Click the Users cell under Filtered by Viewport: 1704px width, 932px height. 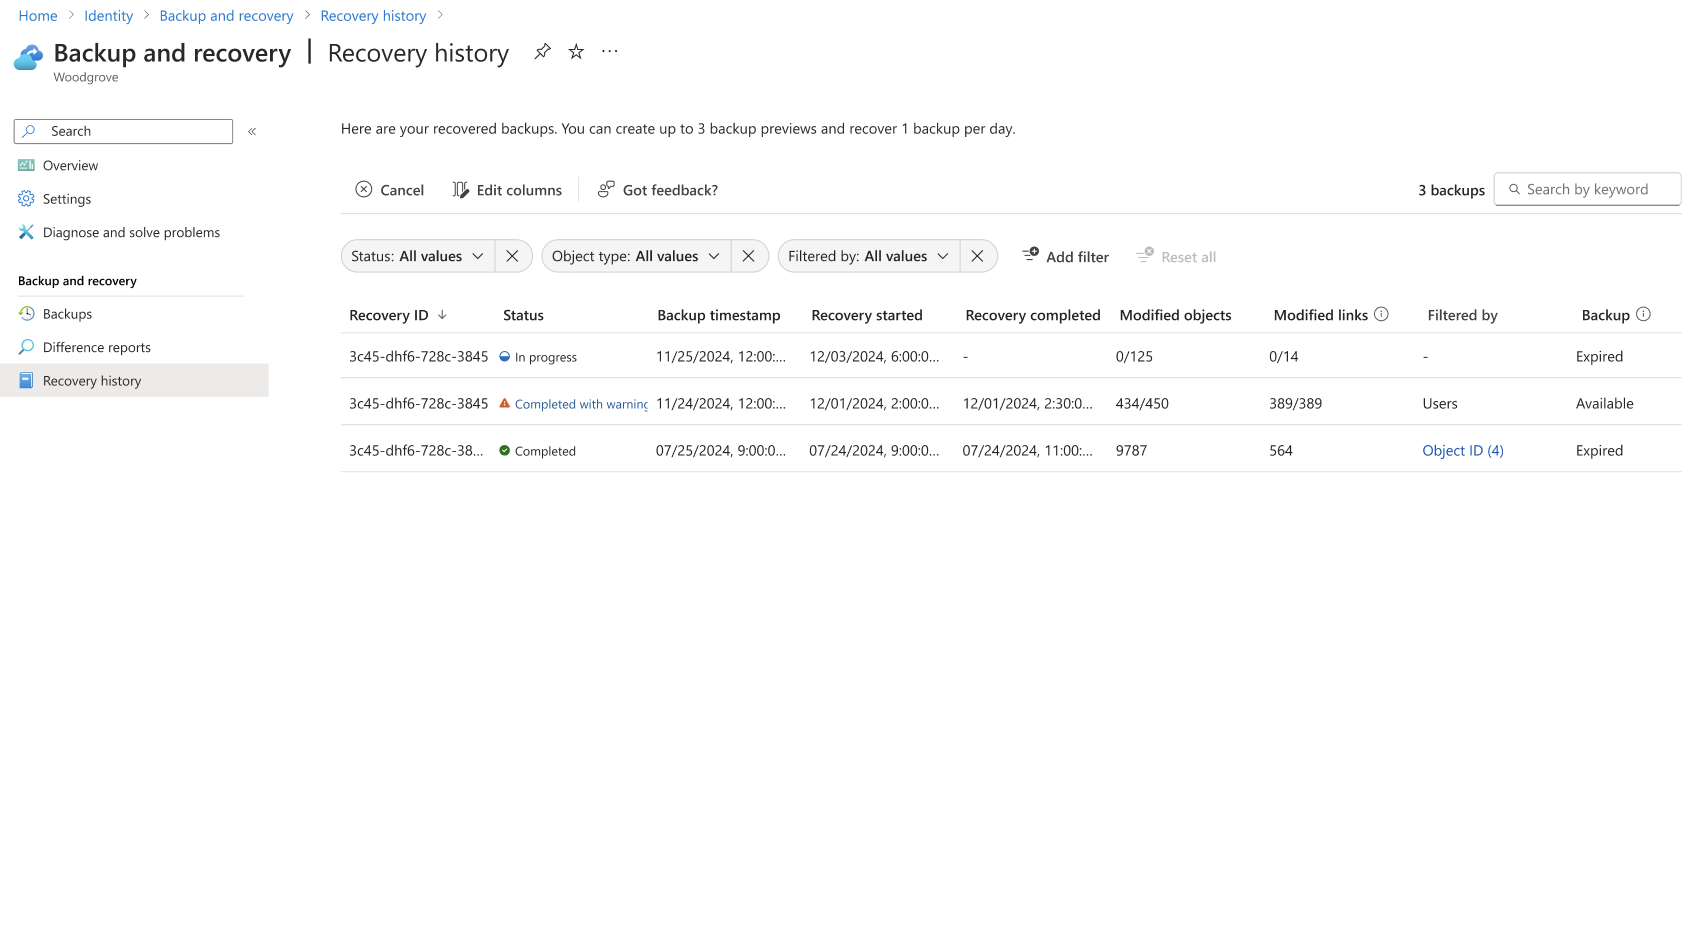tap(1440, 404)
